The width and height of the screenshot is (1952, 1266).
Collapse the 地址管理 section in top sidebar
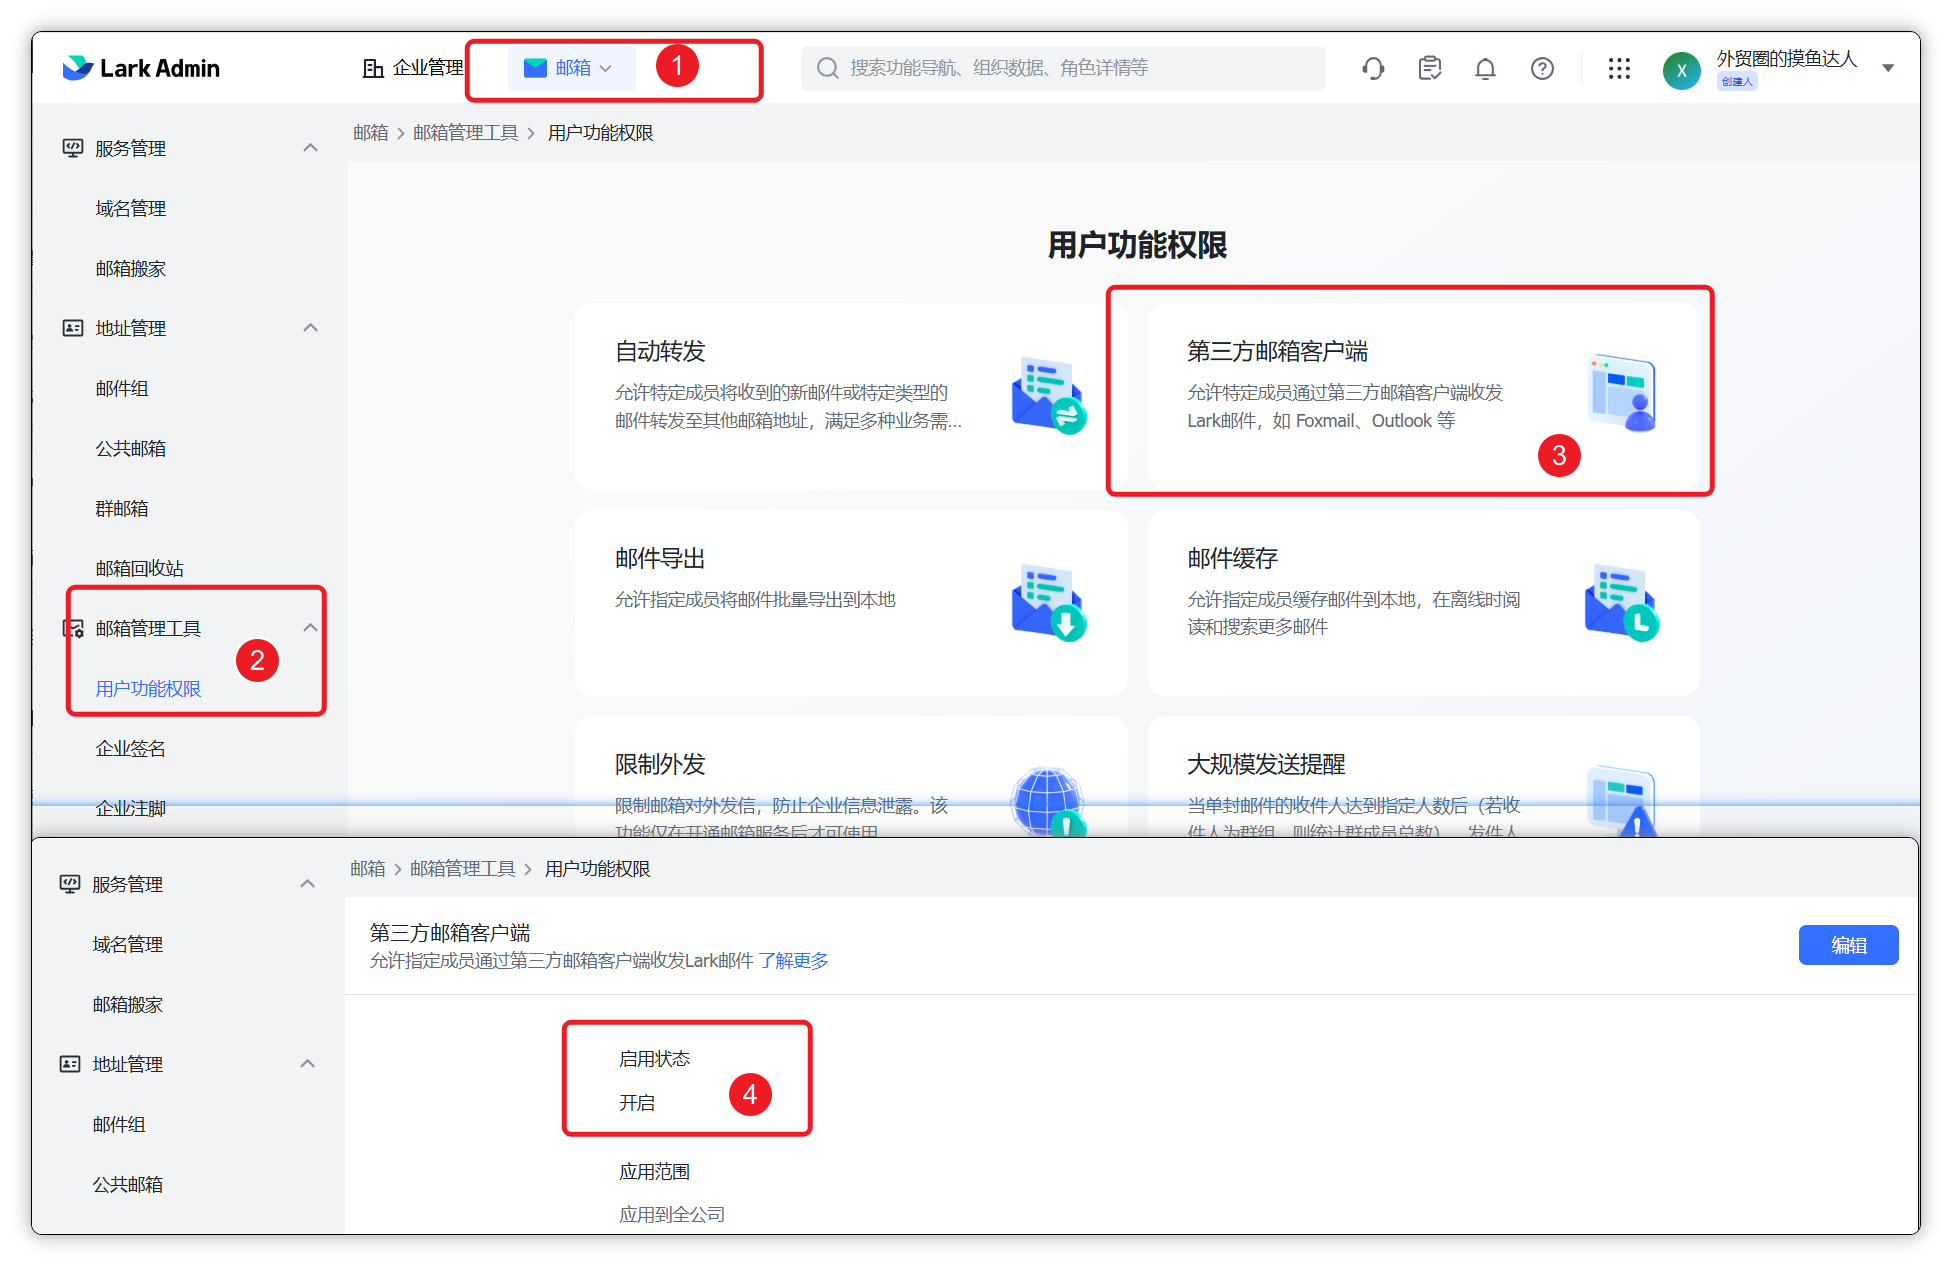(x=310, y=328)
